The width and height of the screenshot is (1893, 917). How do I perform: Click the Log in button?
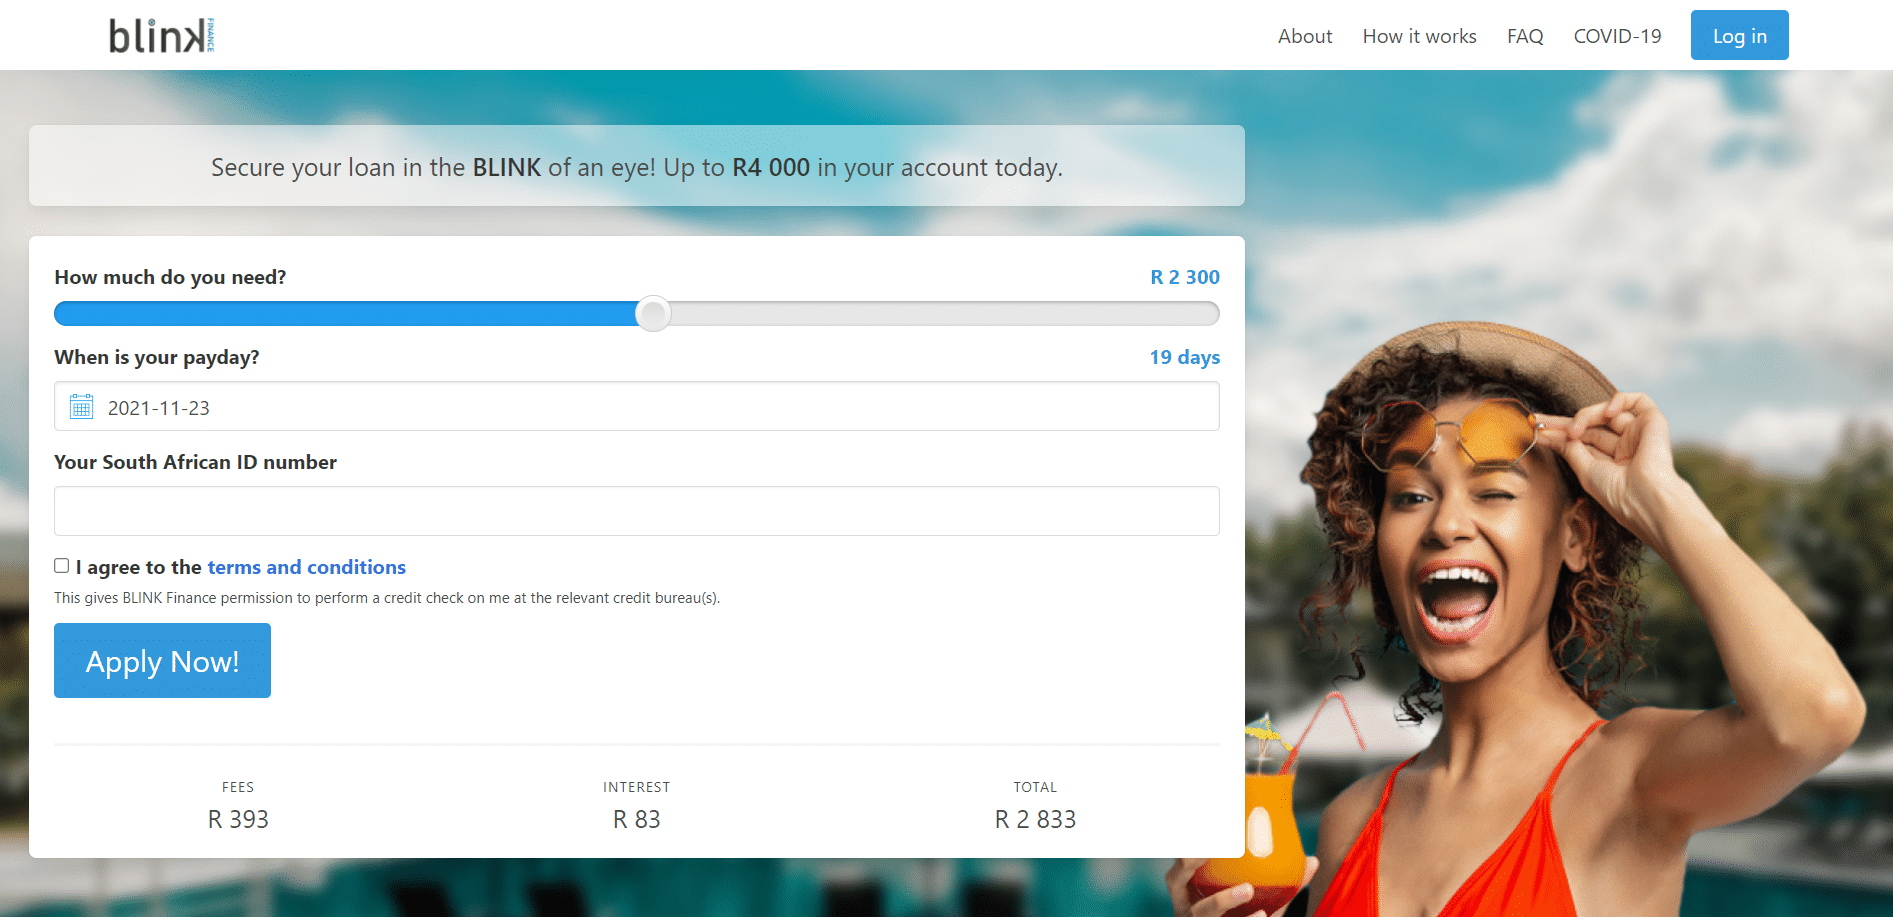(x=1739, y=35)
